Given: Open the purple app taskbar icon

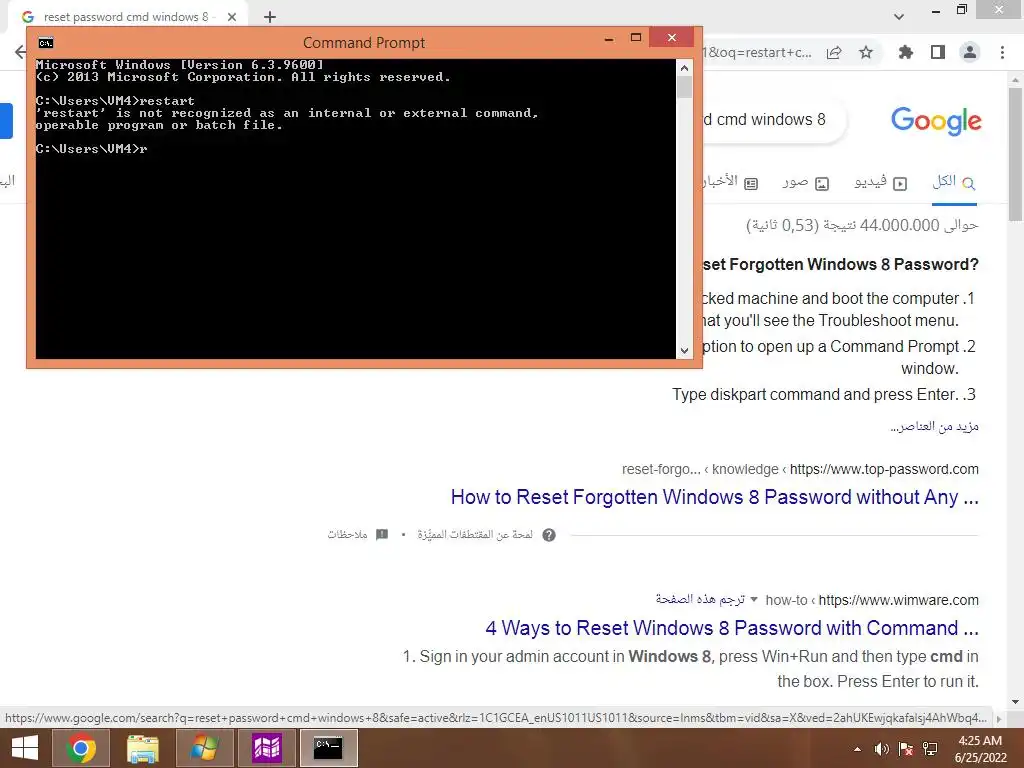Looking at the screenshot, I should click(x=266, y=748).
